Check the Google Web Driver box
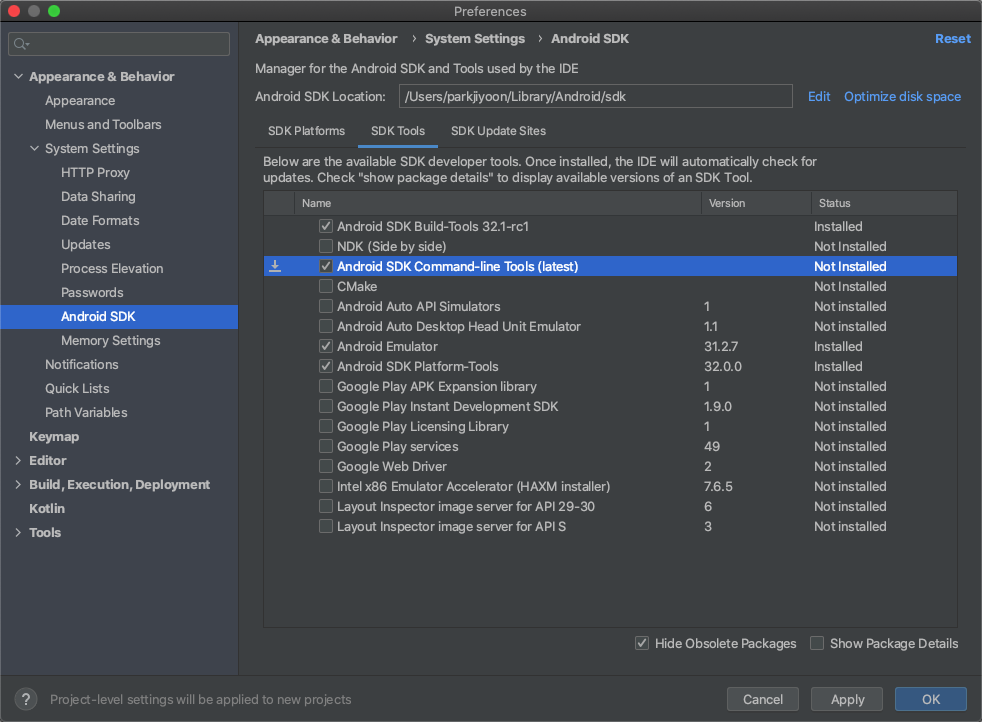 (326, 467)
